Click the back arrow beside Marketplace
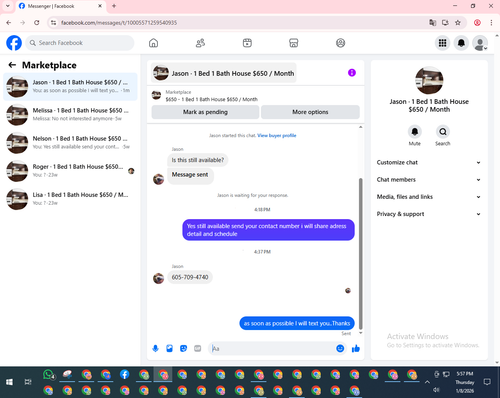This screenshot has width=500, height=398. [12, 65]
